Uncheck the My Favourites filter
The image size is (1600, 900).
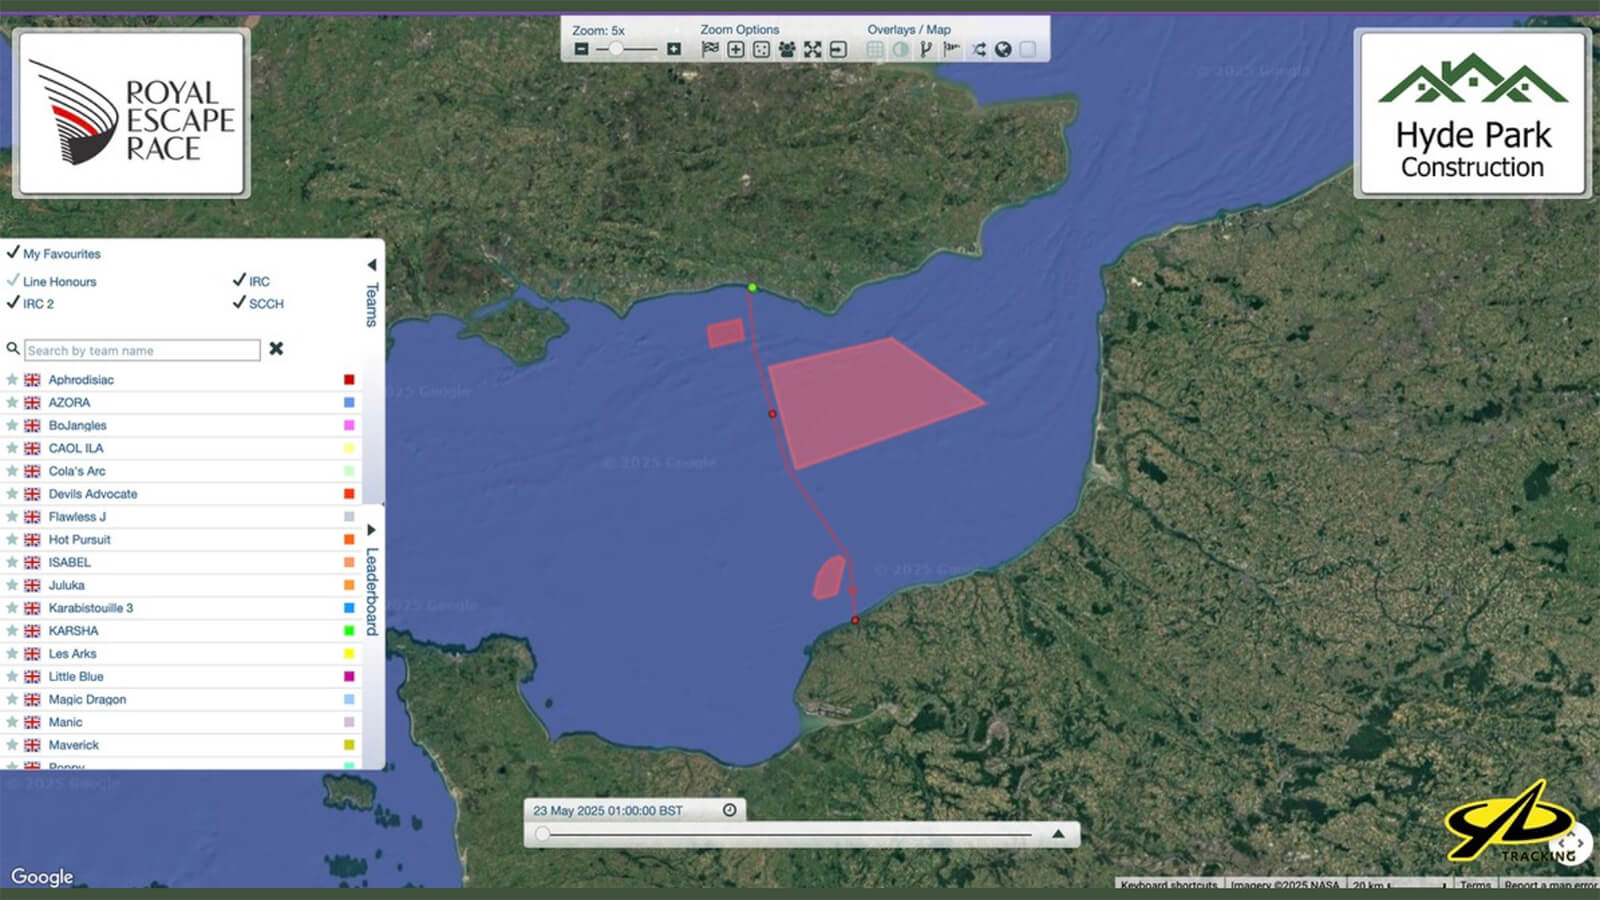[13, 253]
